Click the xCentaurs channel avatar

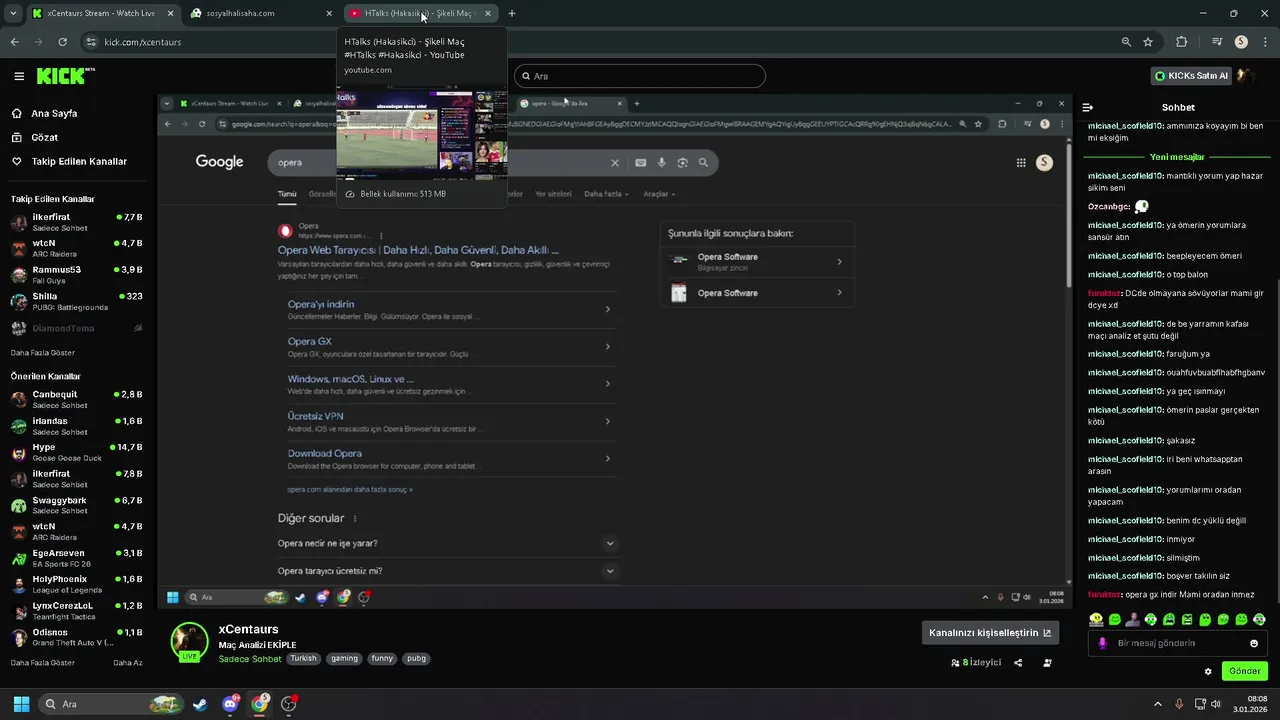(x=189, y=642)
